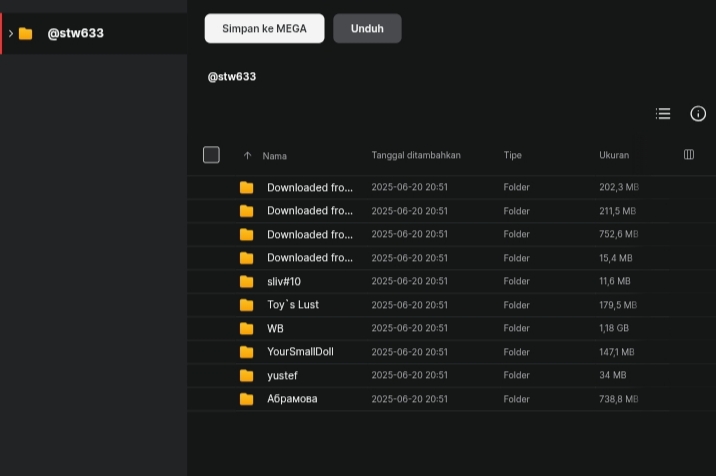Click the folder icon of the 211,5 MB row
The image size is (716, 476).
247,211
